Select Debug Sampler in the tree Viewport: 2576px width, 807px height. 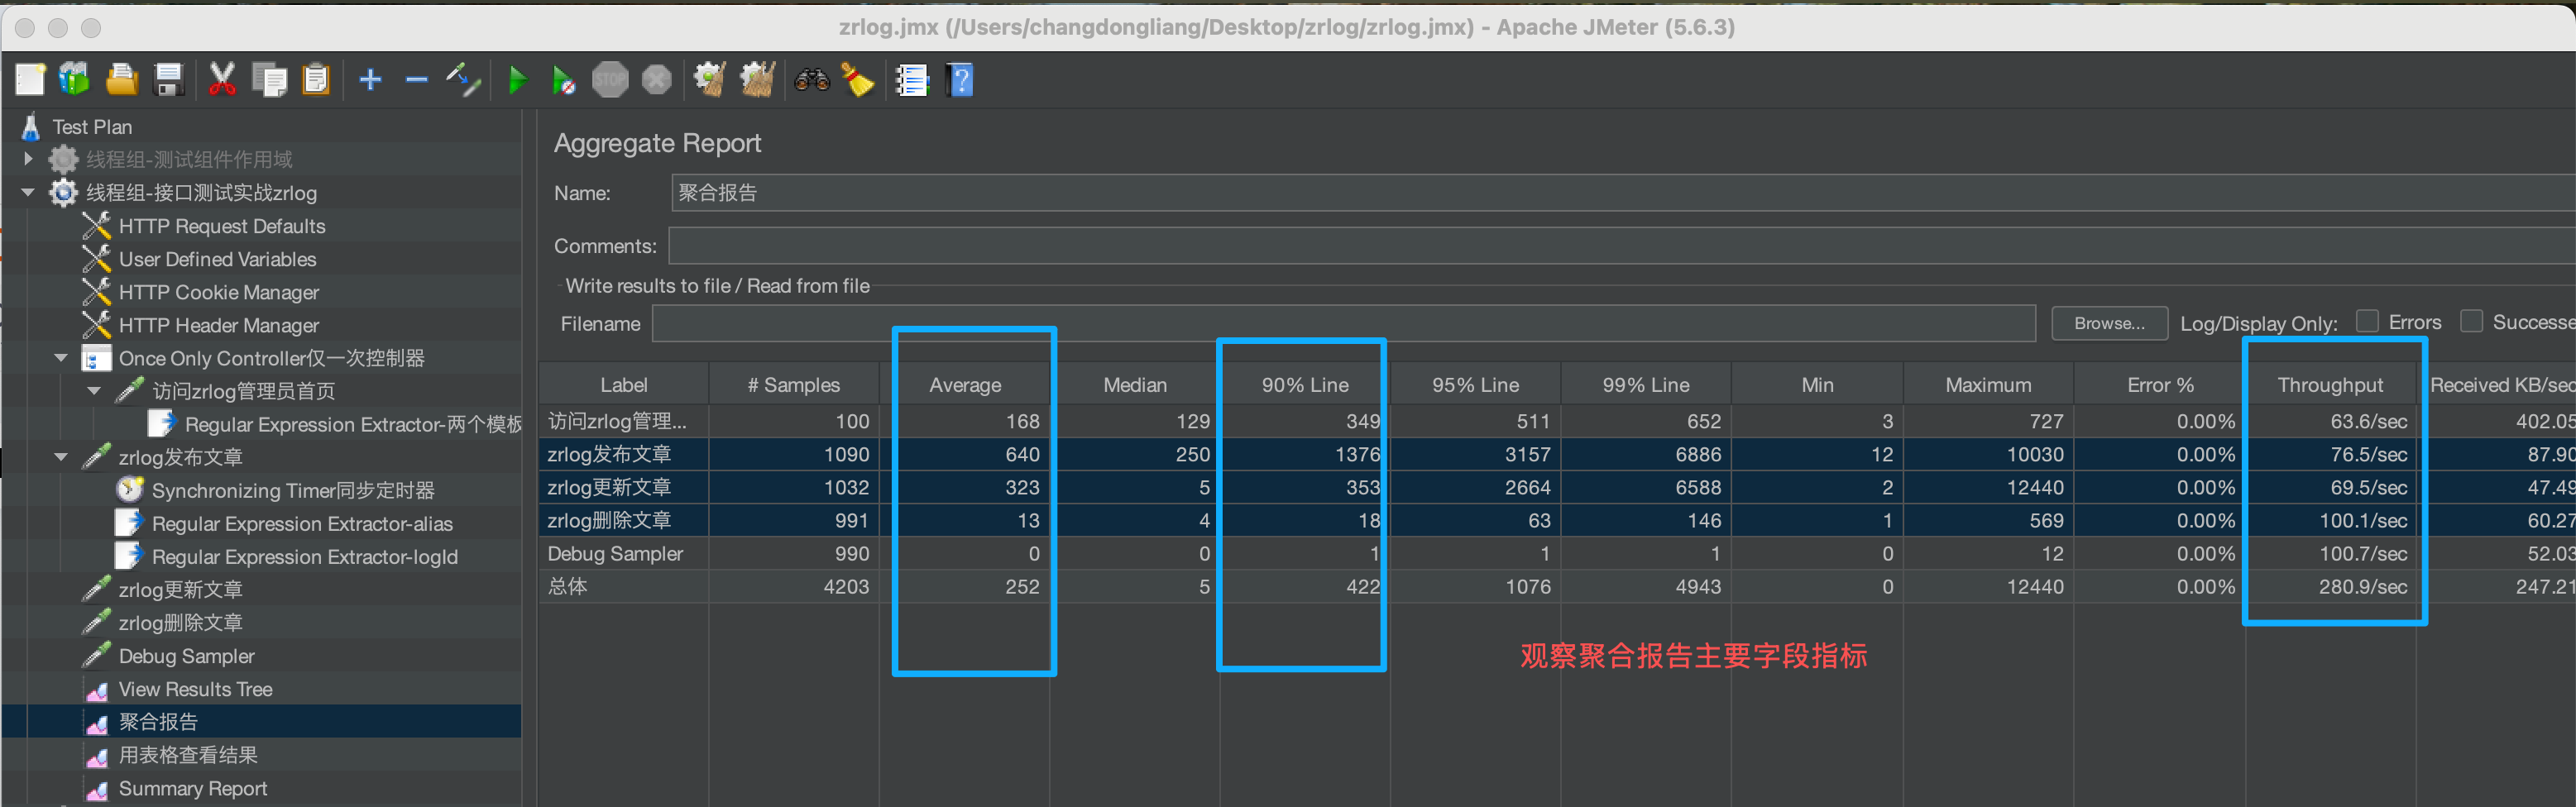pyautogui.click(x=186, y=656)
